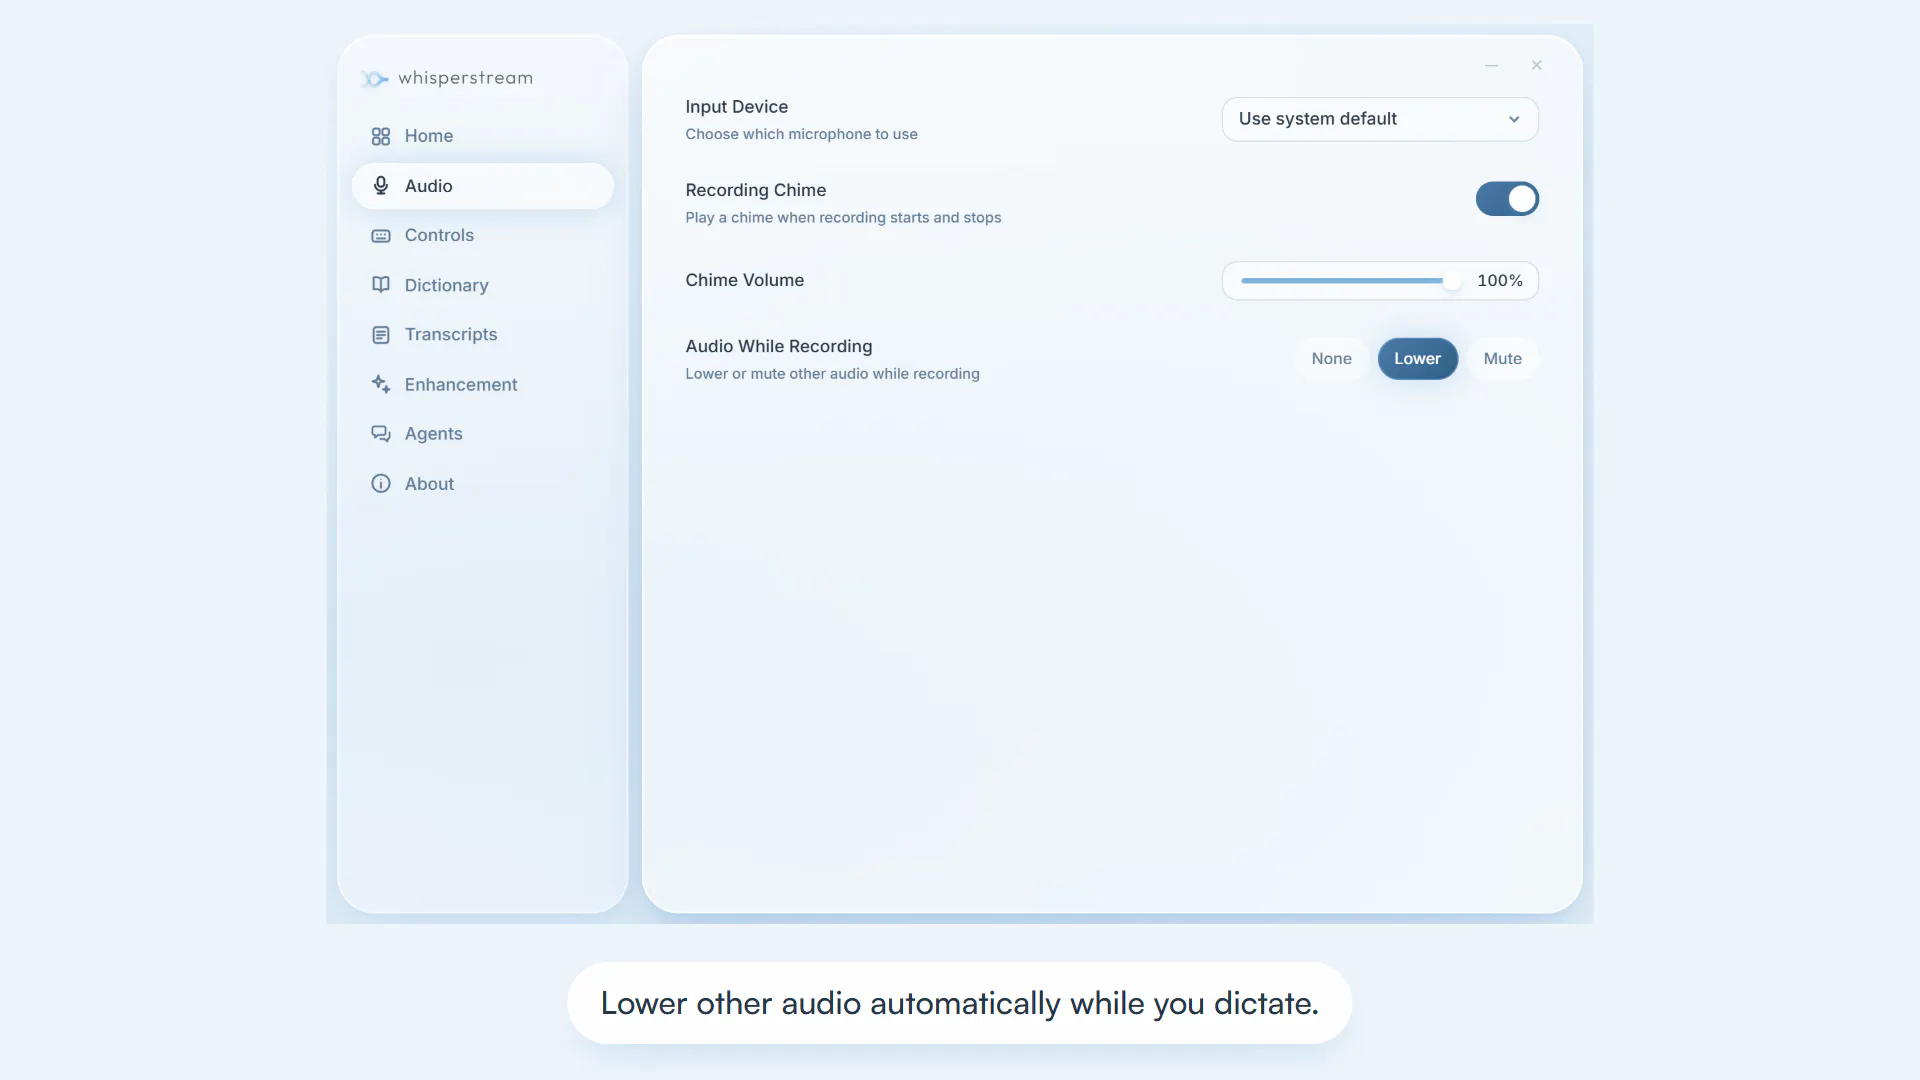1920x1080 pixels.
Task: Open the Input Device dropdown
Action: (x=1380, y=119)
